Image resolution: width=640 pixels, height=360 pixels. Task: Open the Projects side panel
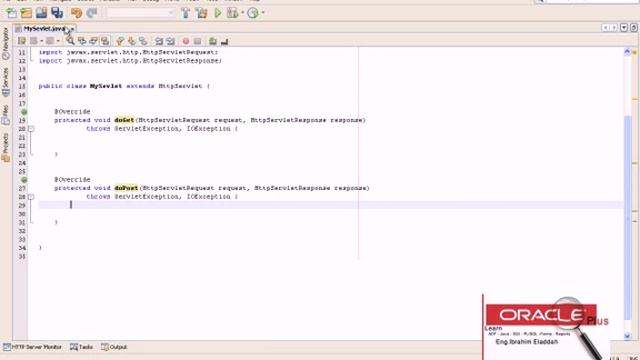point(6,148)
